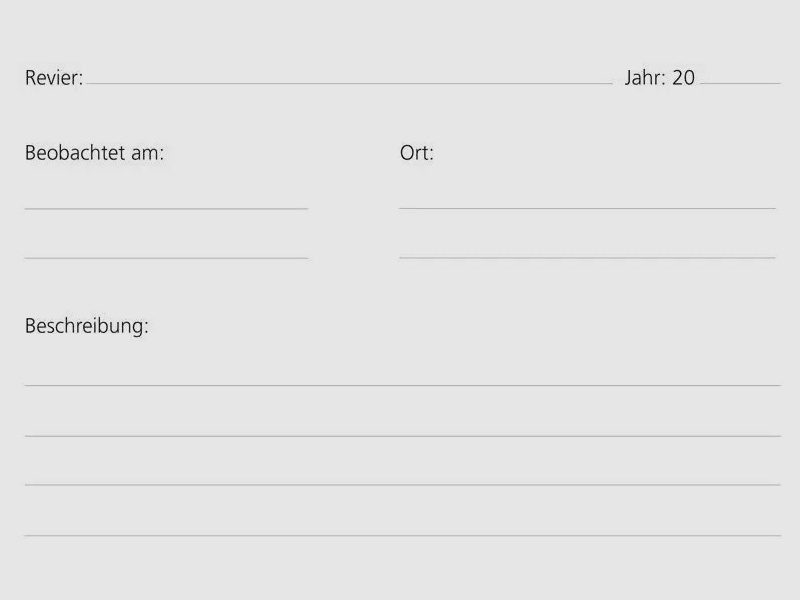Image resolution: width=800 pixels, height=600 pixels.
Task: Click the colon after Revier
Action: pos(81,80)
